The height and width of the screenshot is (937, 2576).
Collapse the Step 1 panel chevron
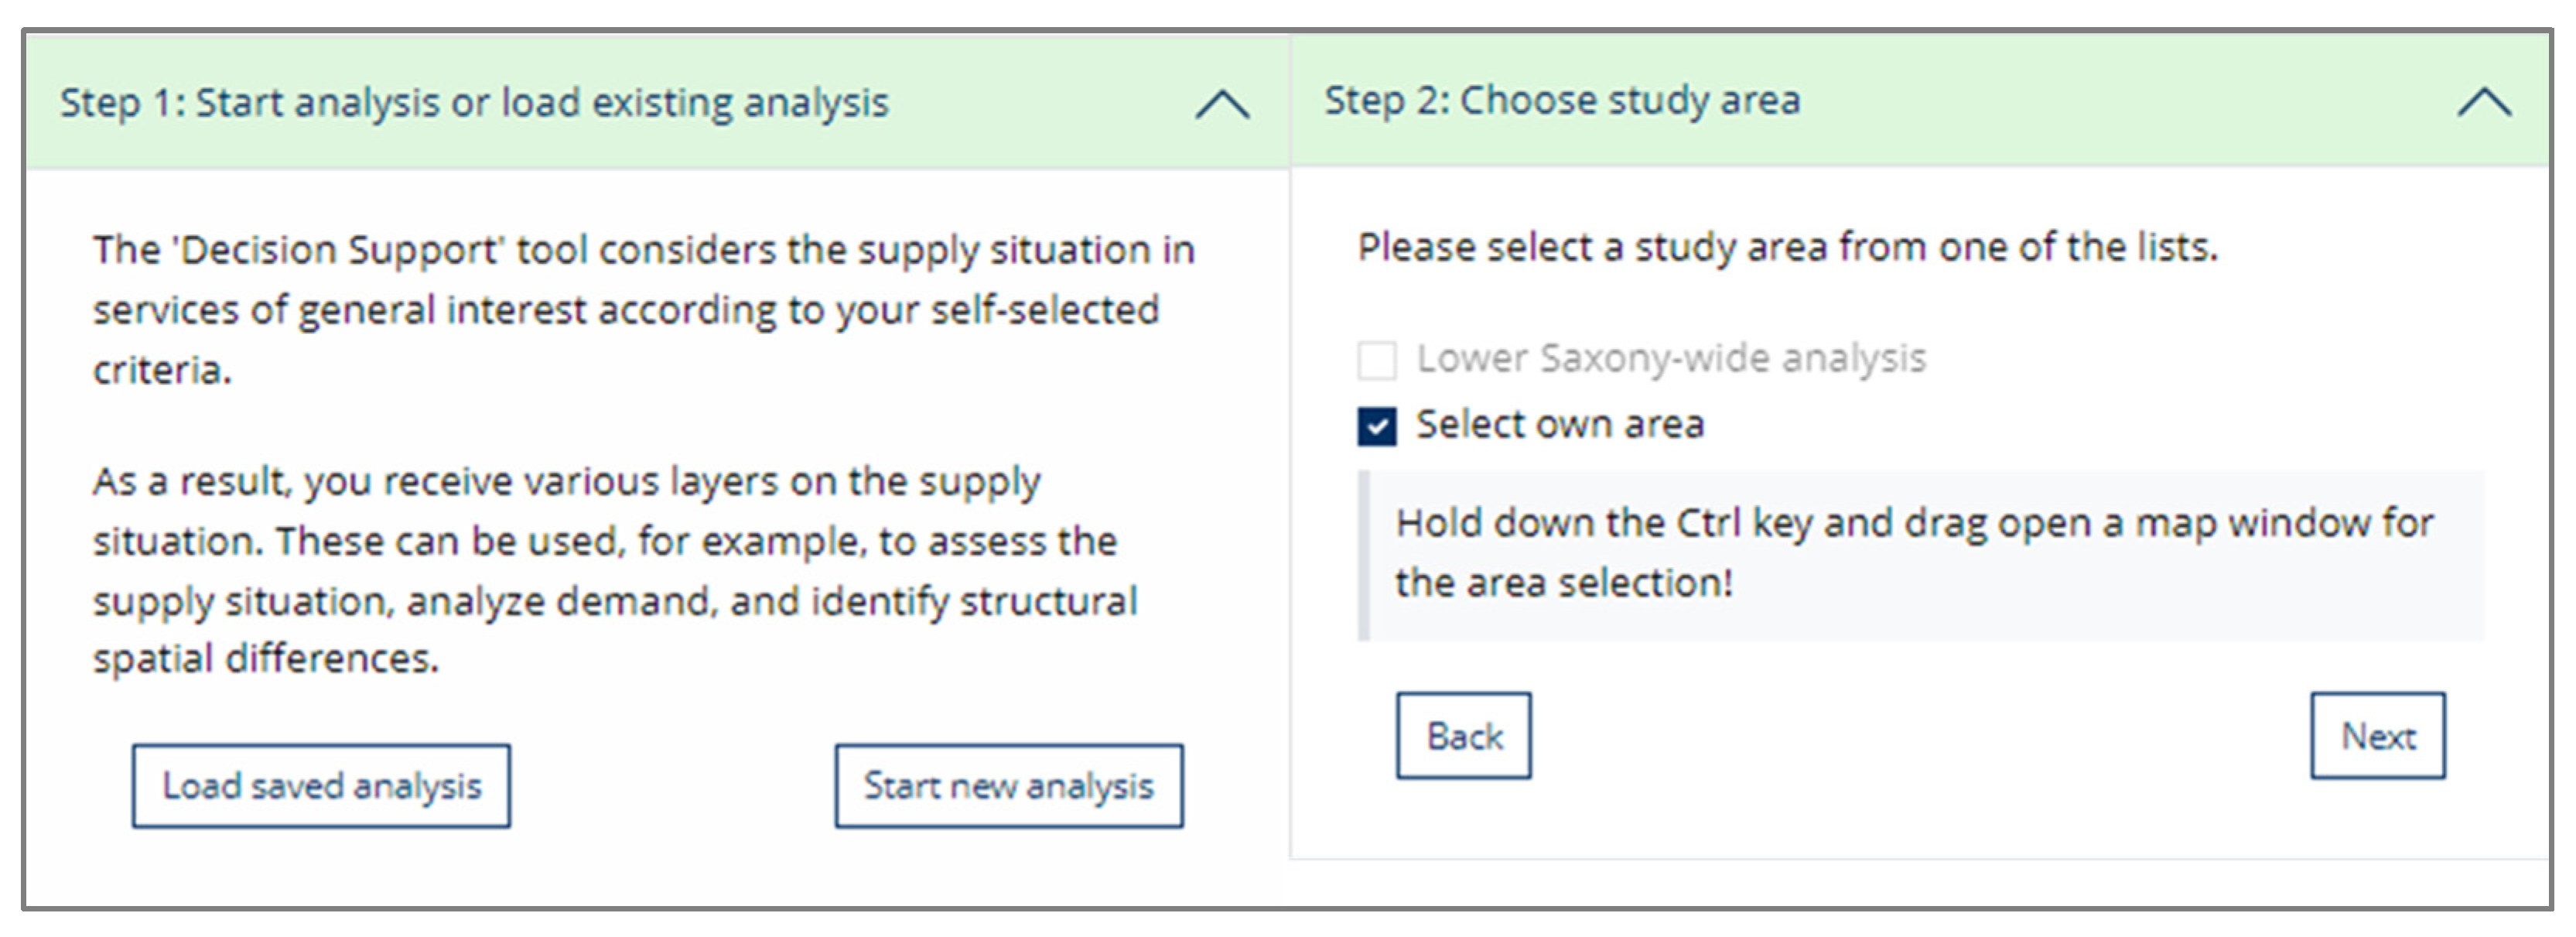[x=1222, y=104]
